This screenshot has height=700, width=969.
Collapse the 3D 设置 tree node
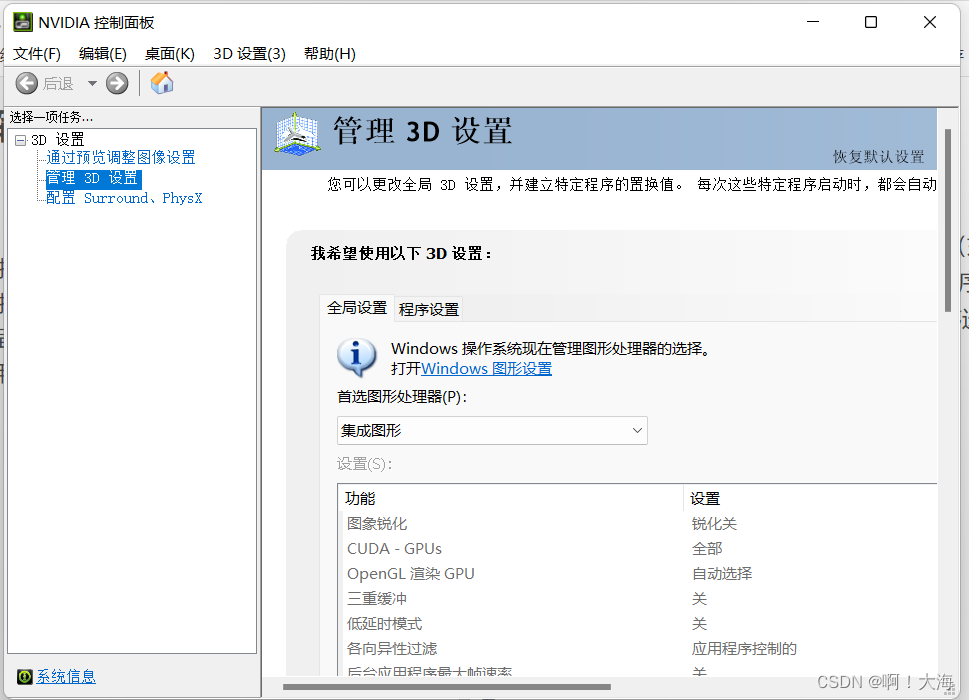(x=20, y=140)
